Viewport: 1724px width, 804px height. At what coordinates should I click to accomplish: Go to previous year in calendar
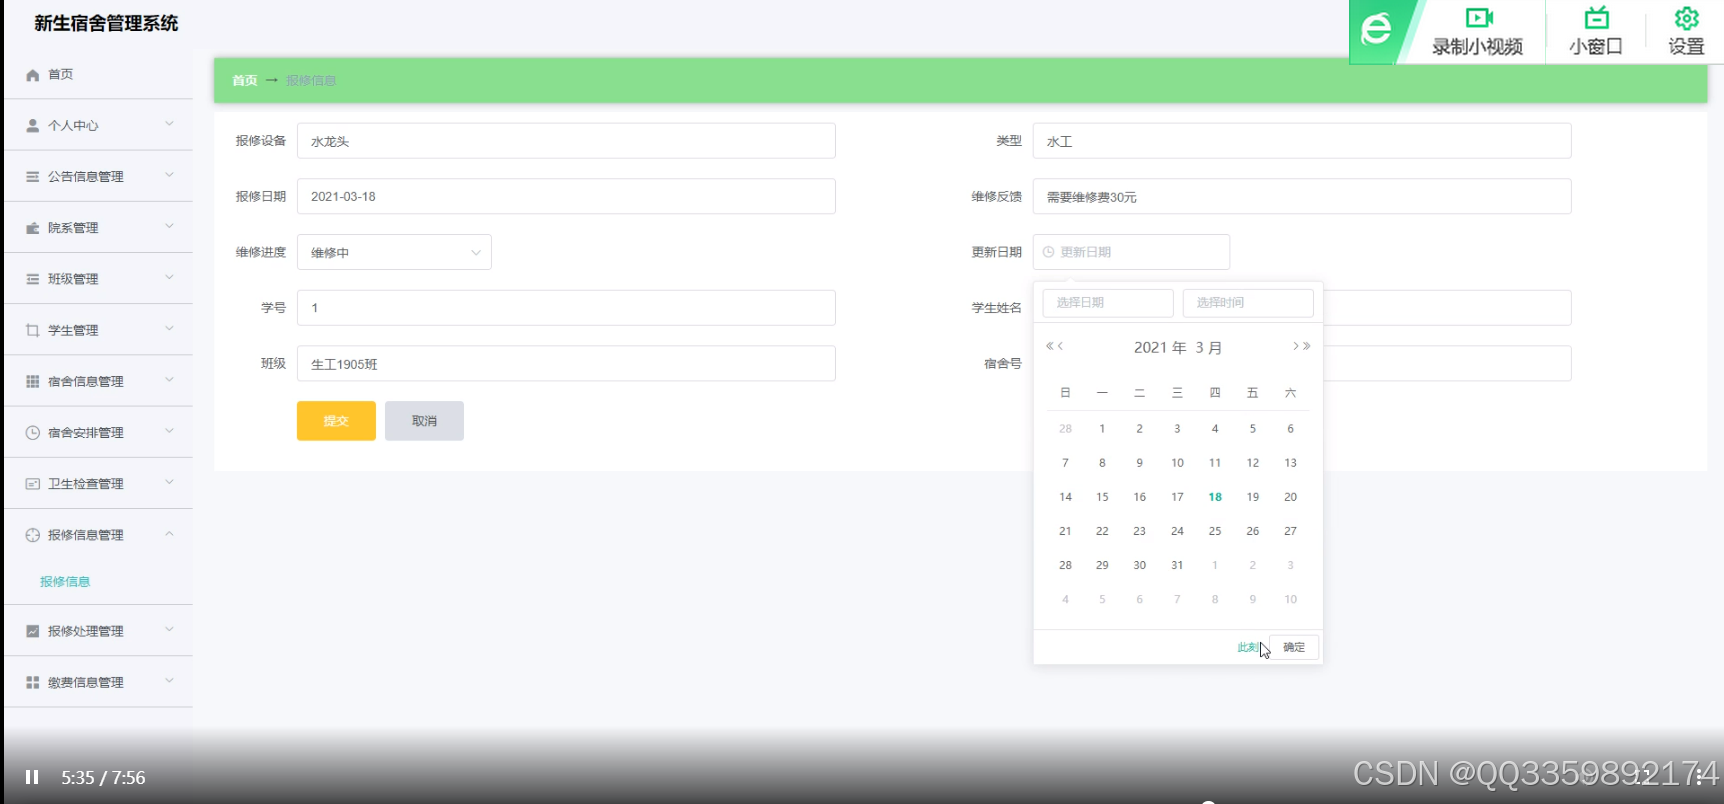1049,346
